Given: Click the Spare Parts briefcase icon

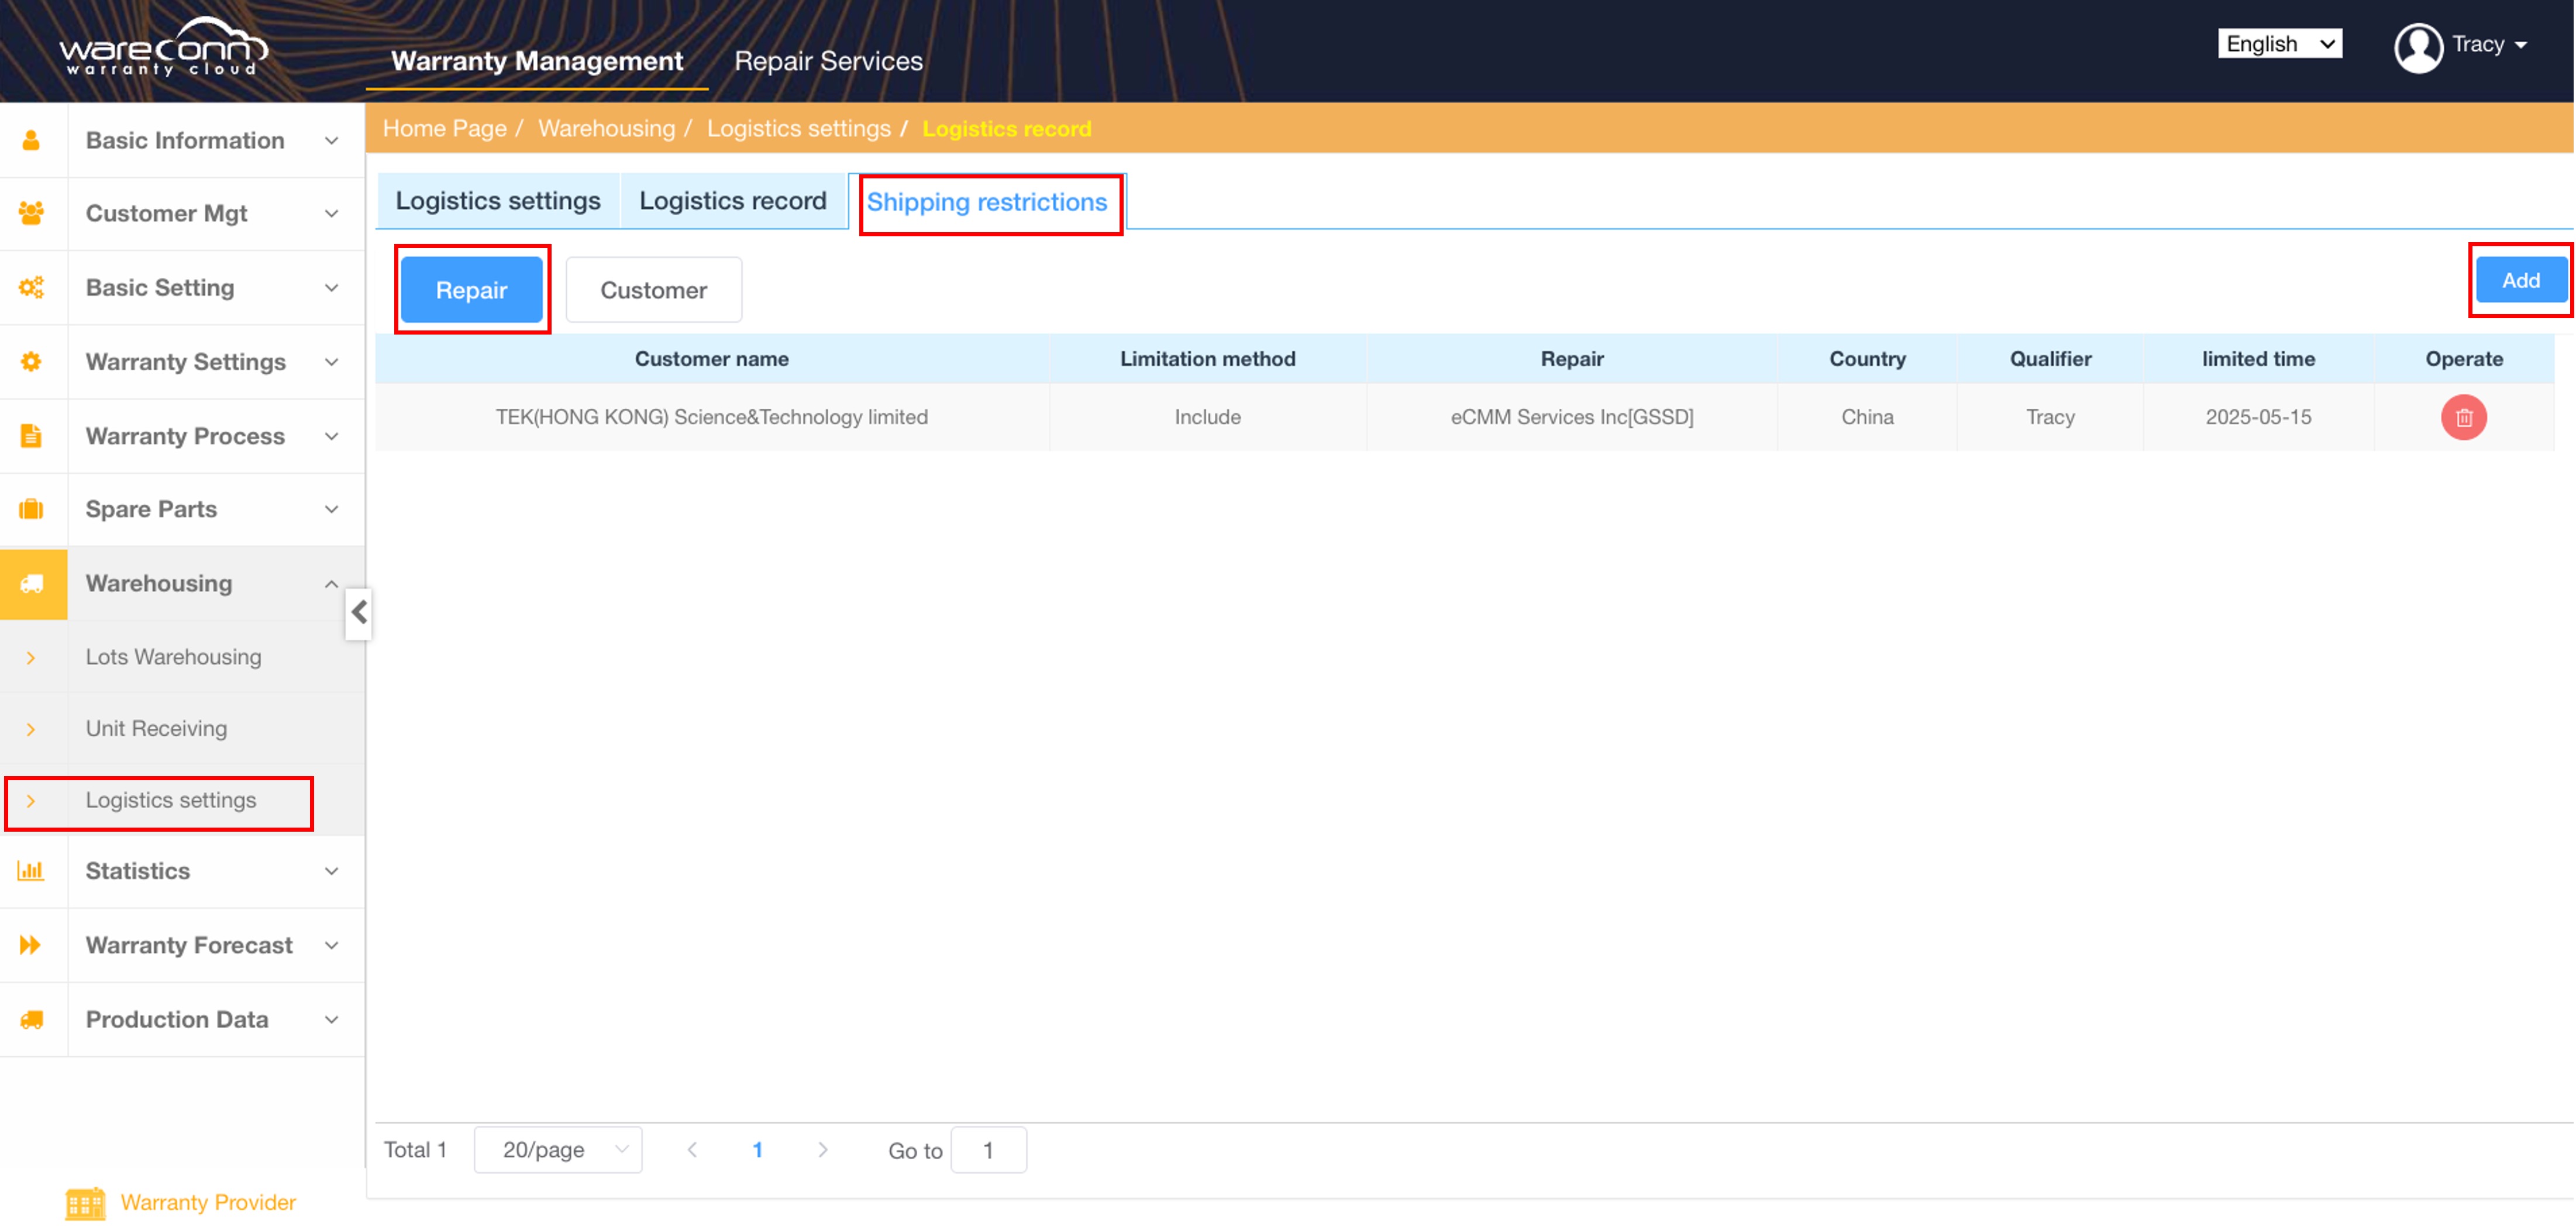Looking at the screenshot, I should tap(31, 509).
